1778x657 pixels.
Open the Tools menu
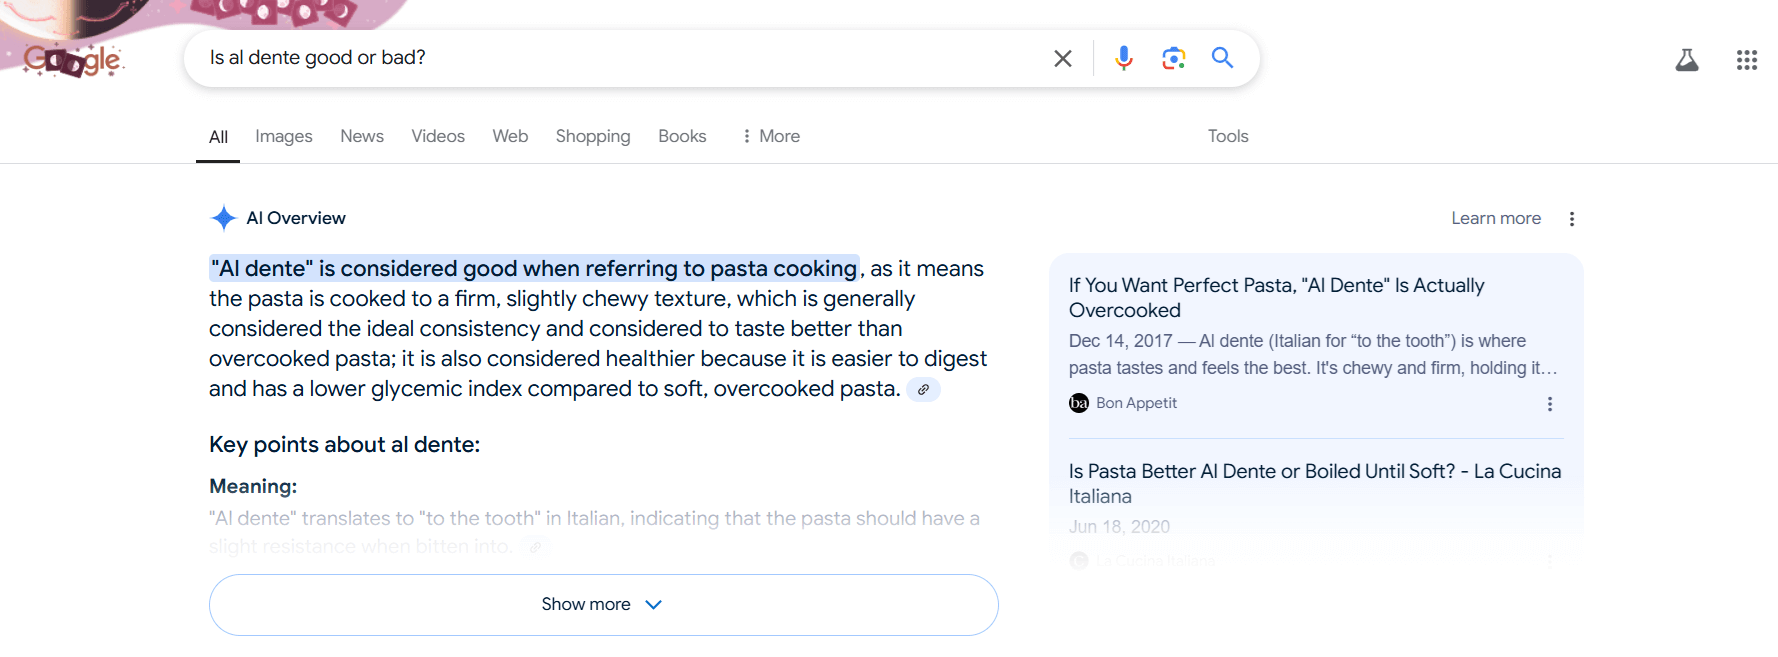[1227, 136]
